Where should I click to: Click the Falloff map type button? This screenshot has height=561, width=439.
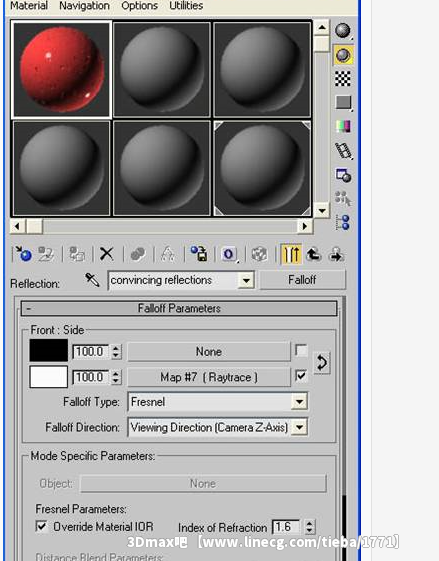(x=302, y=280)
